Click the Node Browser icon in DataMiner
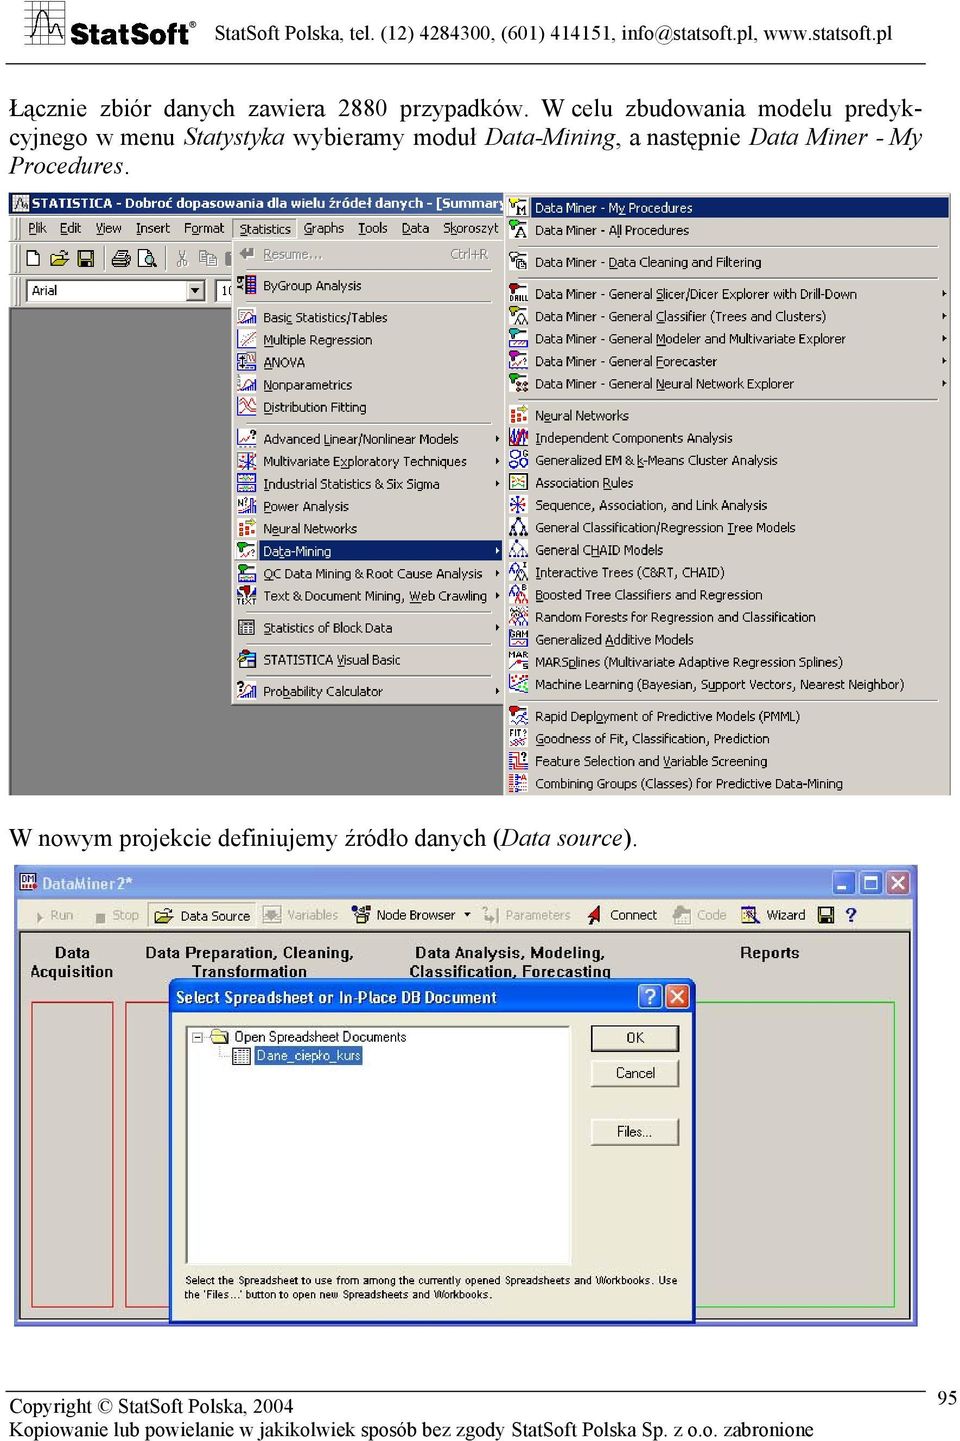 360,914
